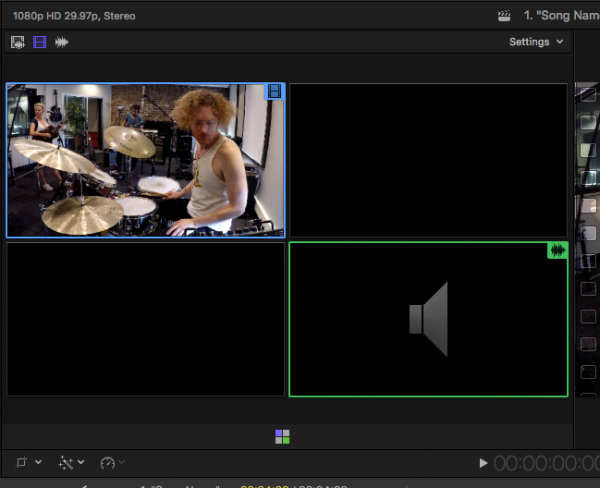This screenshot has width=600, height=488.
Task: Select the audio-only angle with the speaker
Action: [x=428, y=319]
